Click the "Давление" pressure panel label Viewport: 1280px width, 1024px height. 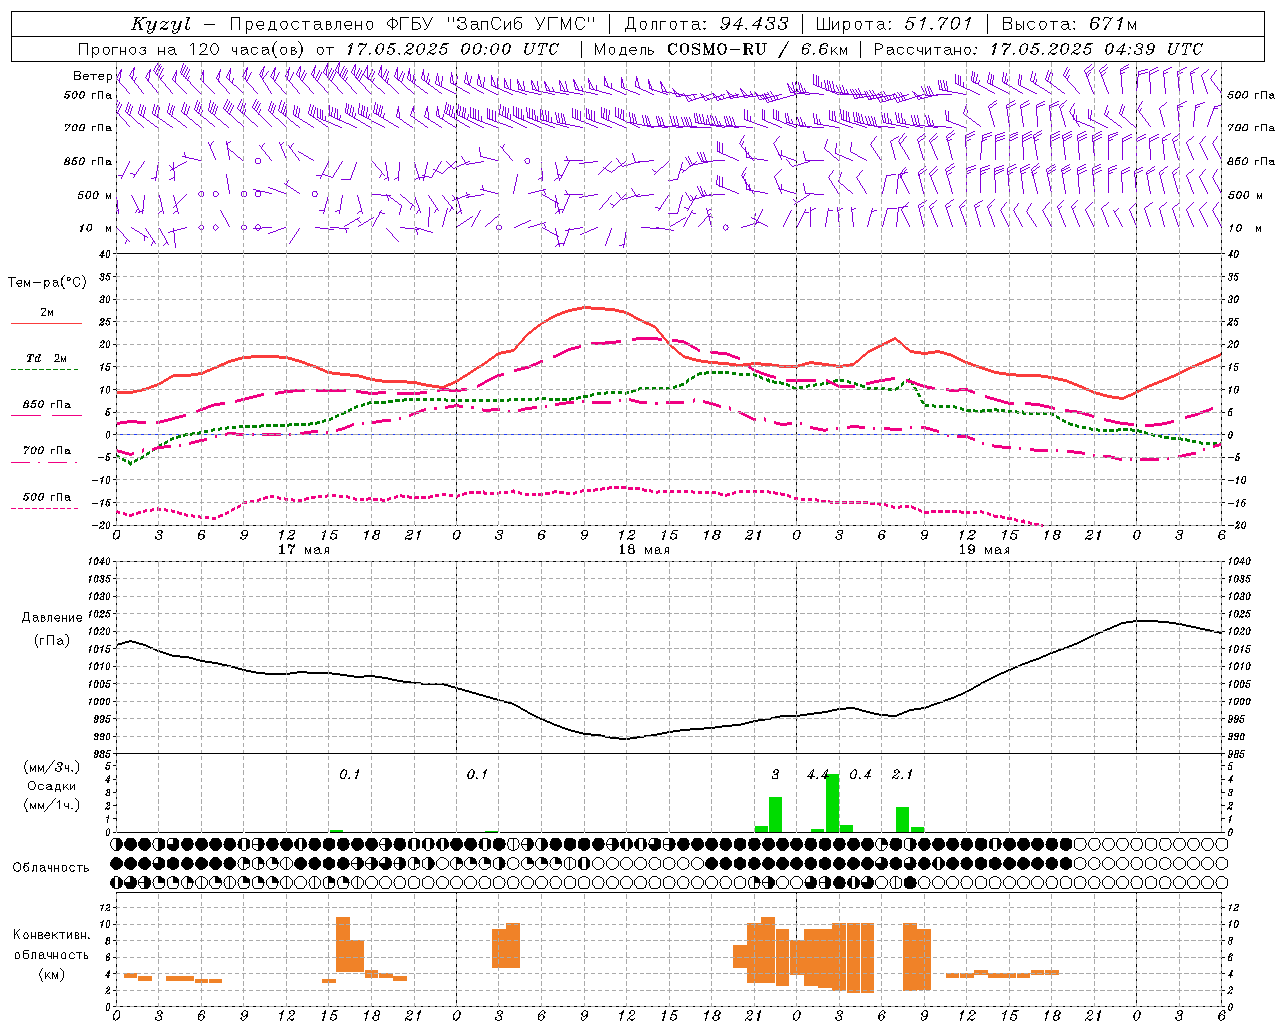point(52,618)
